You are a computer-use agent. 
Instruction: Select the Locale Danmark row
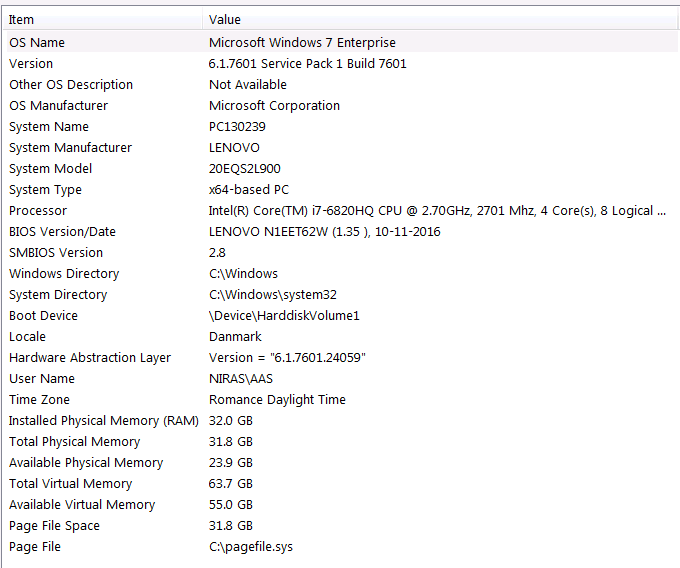pyautogui.click(x=342, y=337)
